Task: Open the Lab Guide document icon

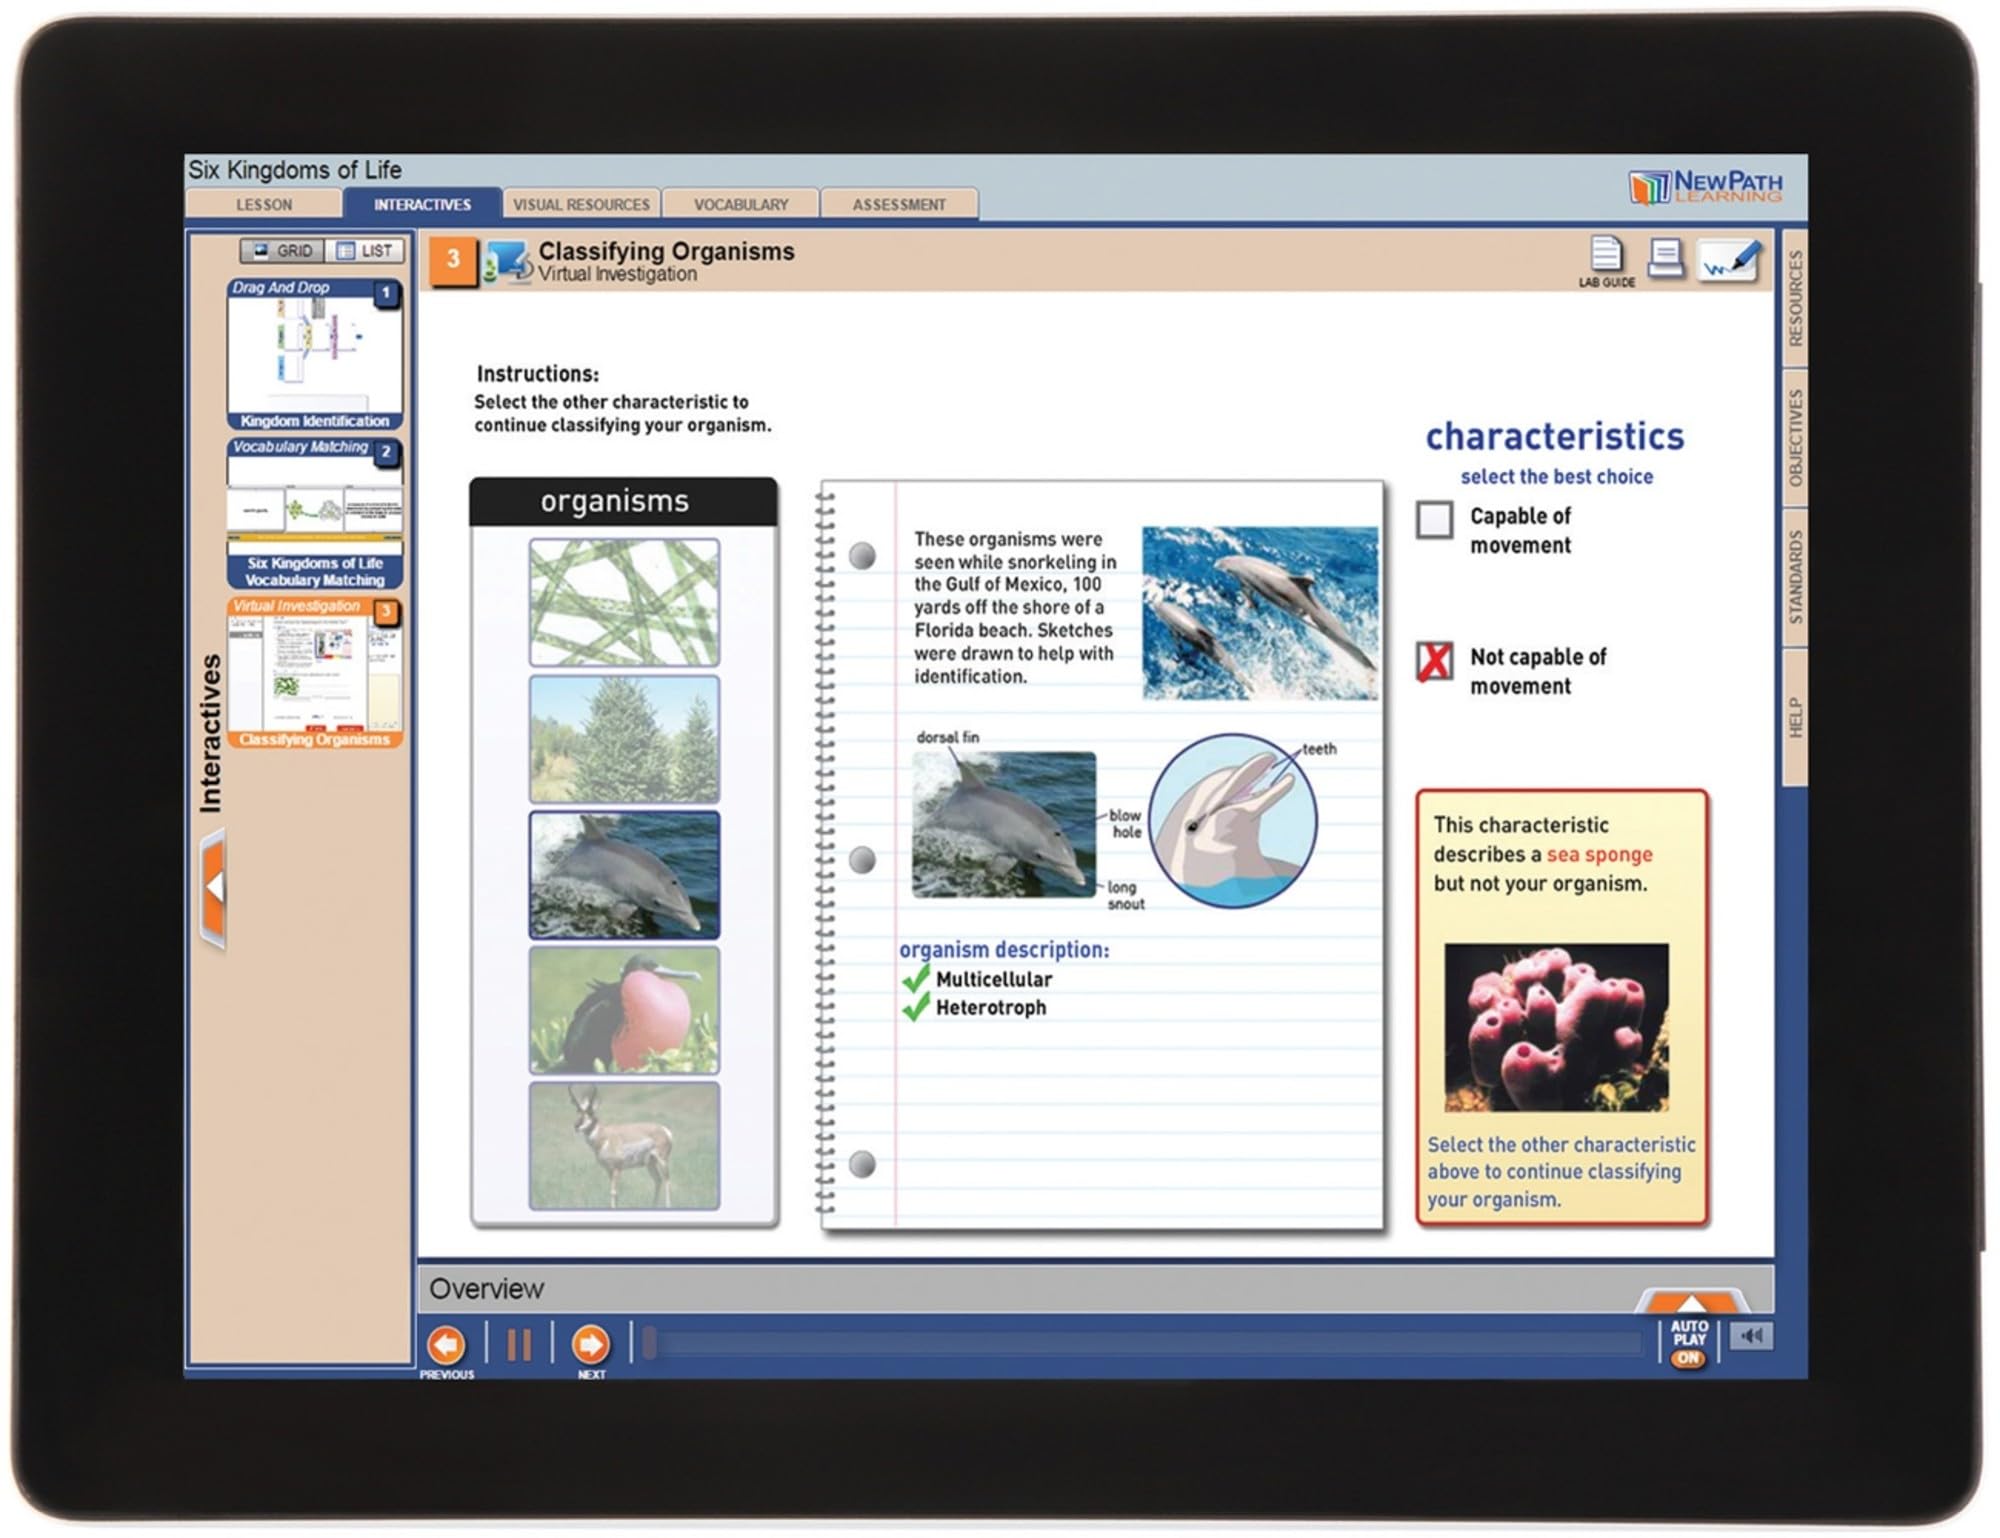Action: pos(1606,256)
